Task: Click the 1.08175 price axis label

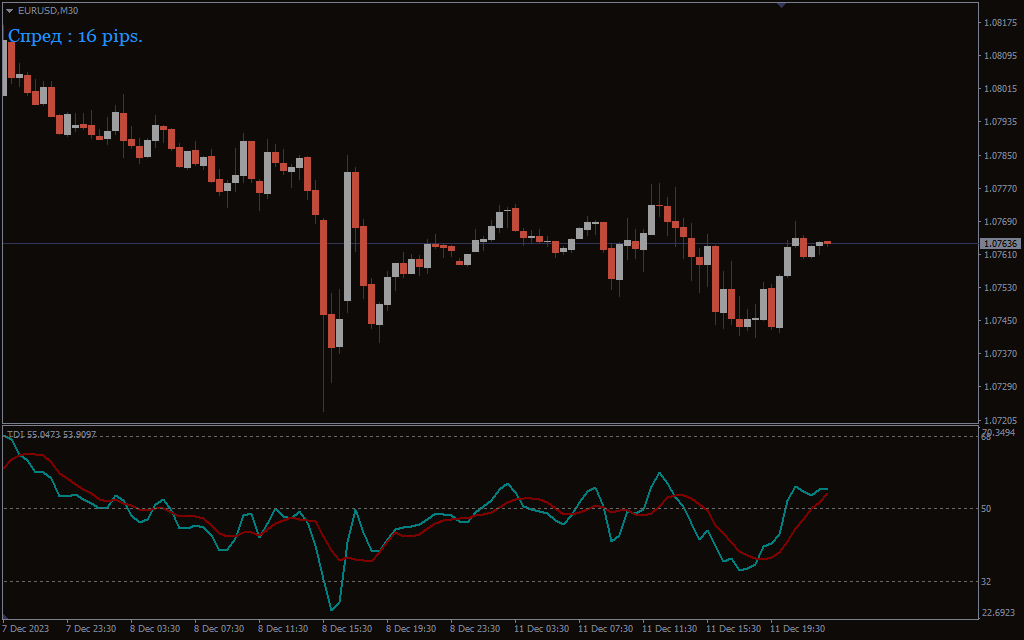Action: click(1000, 23)
